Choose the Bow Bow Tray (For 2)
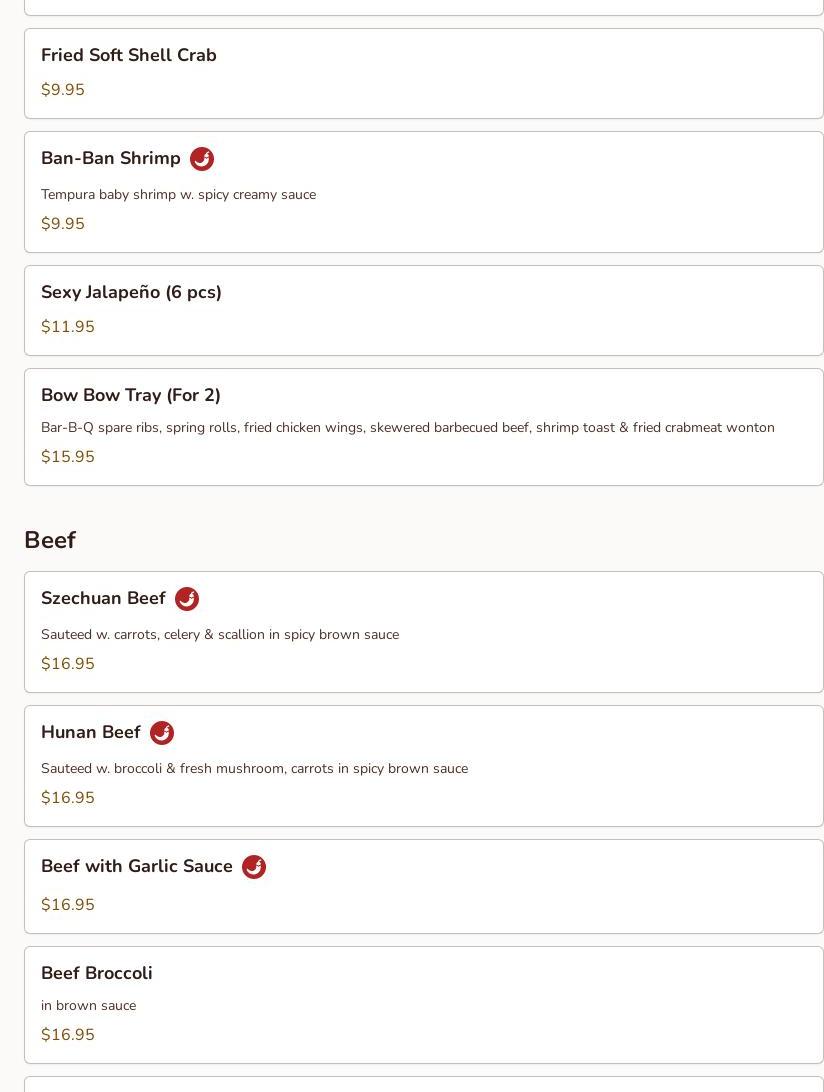Image resolution: width=824 pixels, height=1092 pixels. coord(131,396)
